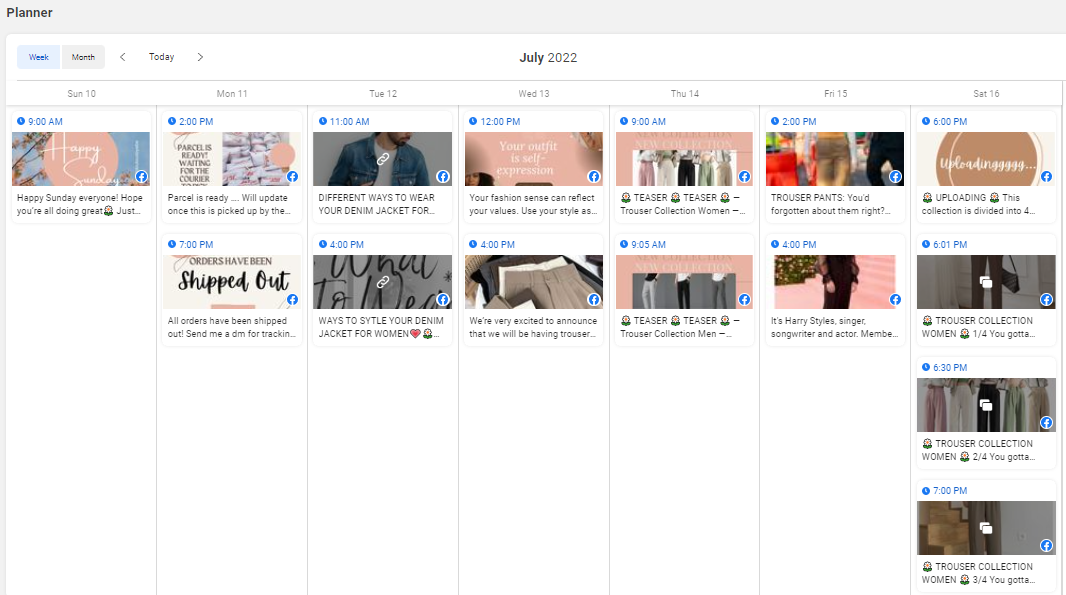Open the Parcel is Ready post thumbnail
Image resolution: width=1066 pixels, height=595 pixels.
232,158
